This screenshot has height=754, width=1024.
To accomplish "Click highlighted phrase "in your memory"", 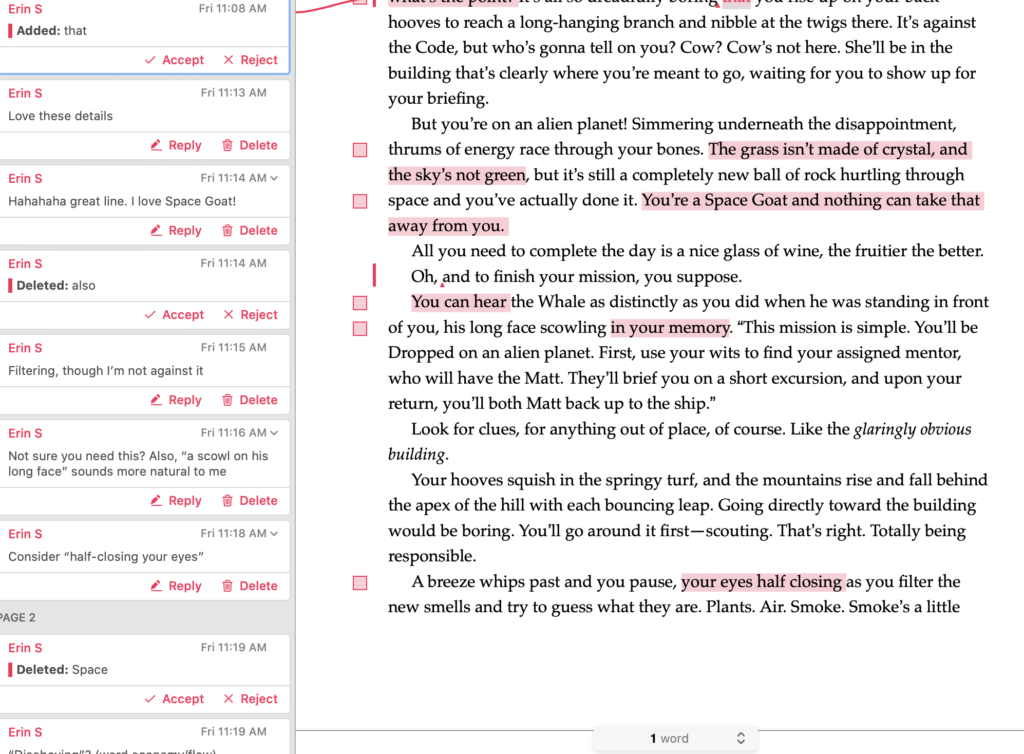I will pos(670,327).
